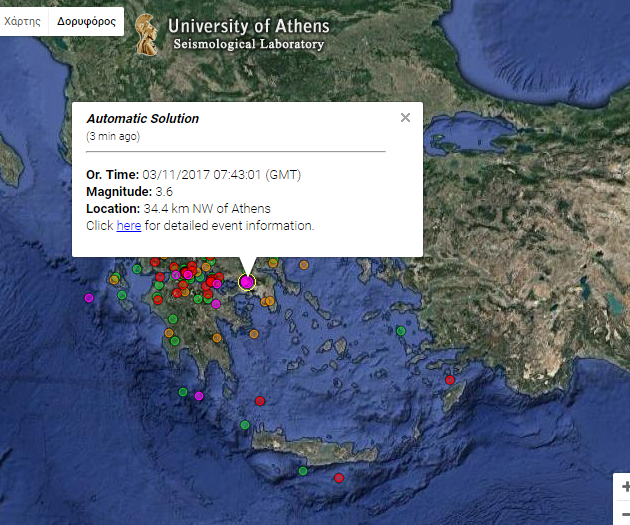Viewport: 630px width, 525px height.
Task: Select the green marker southwest of the Peloponnese
Action: tap(183, 392)
